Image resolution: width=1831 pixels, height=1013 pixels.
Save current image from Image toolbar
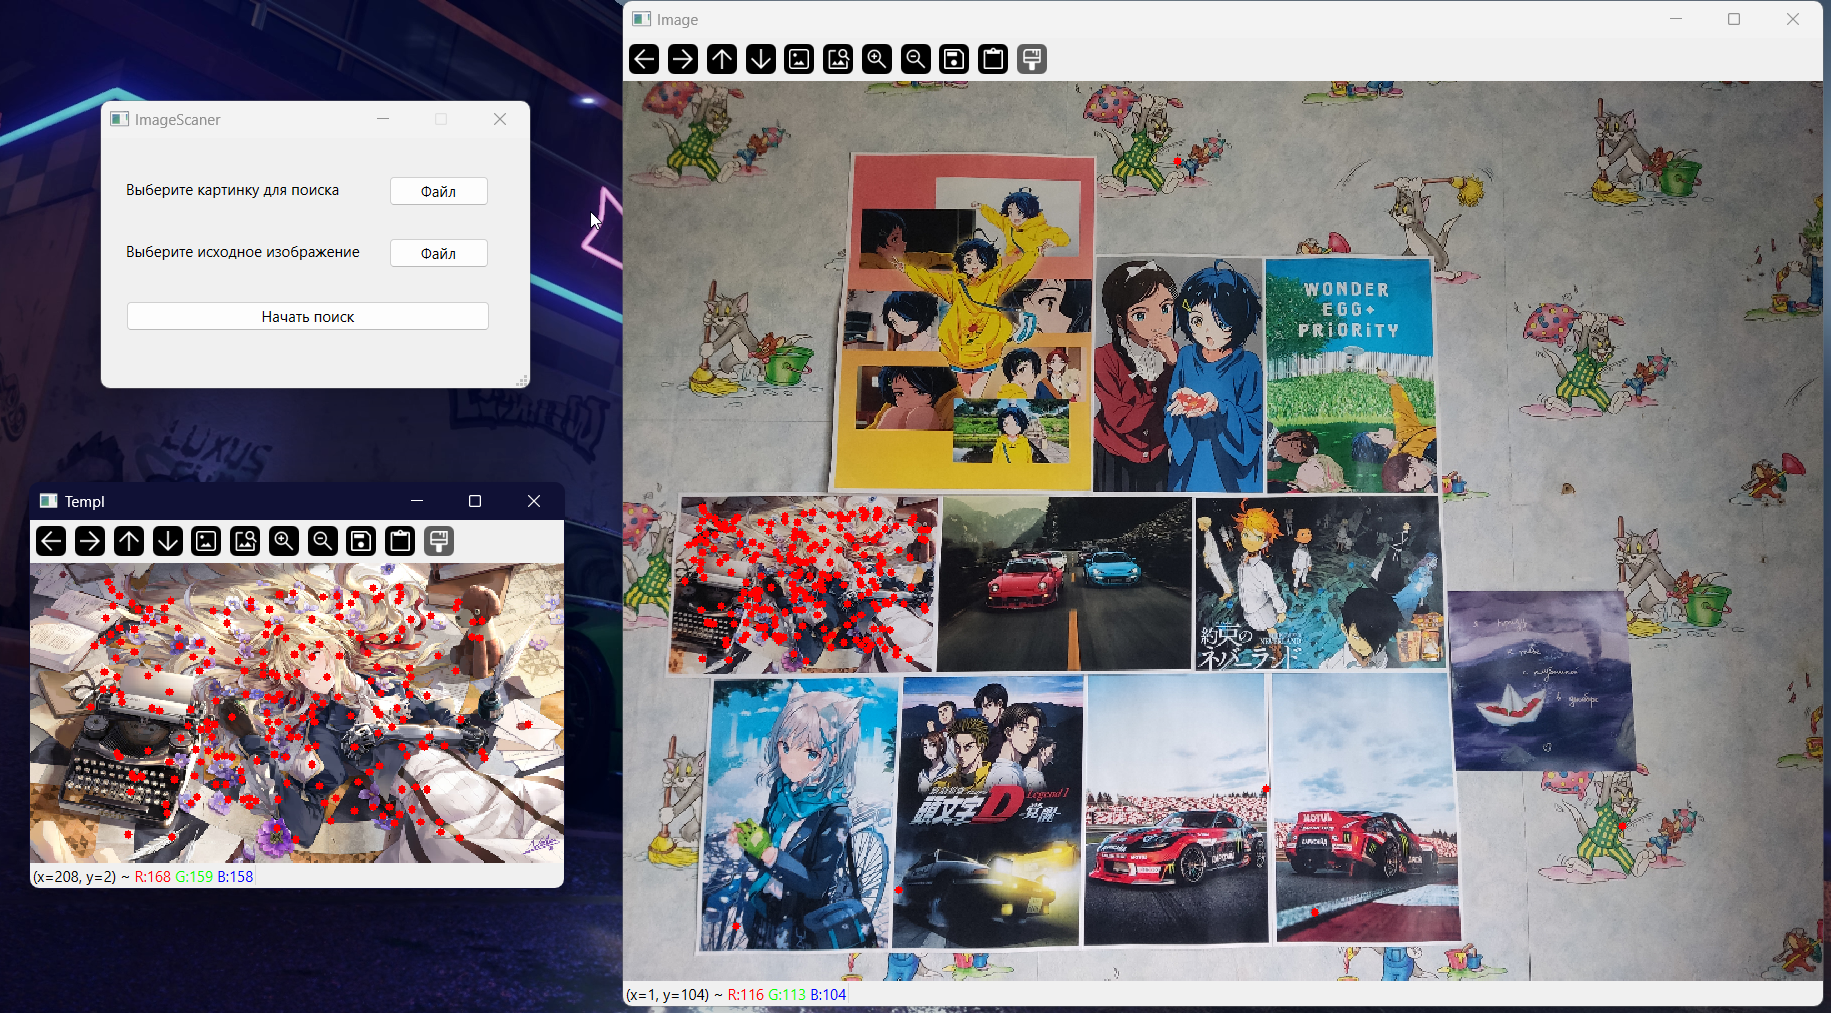955,59
